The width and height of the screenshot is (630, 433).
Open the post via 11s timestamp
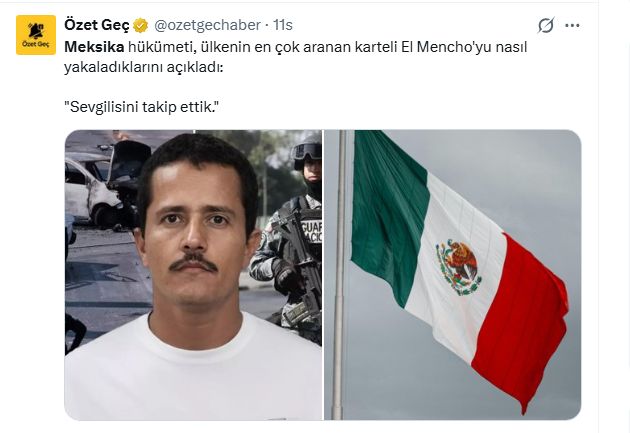point(283,25)
